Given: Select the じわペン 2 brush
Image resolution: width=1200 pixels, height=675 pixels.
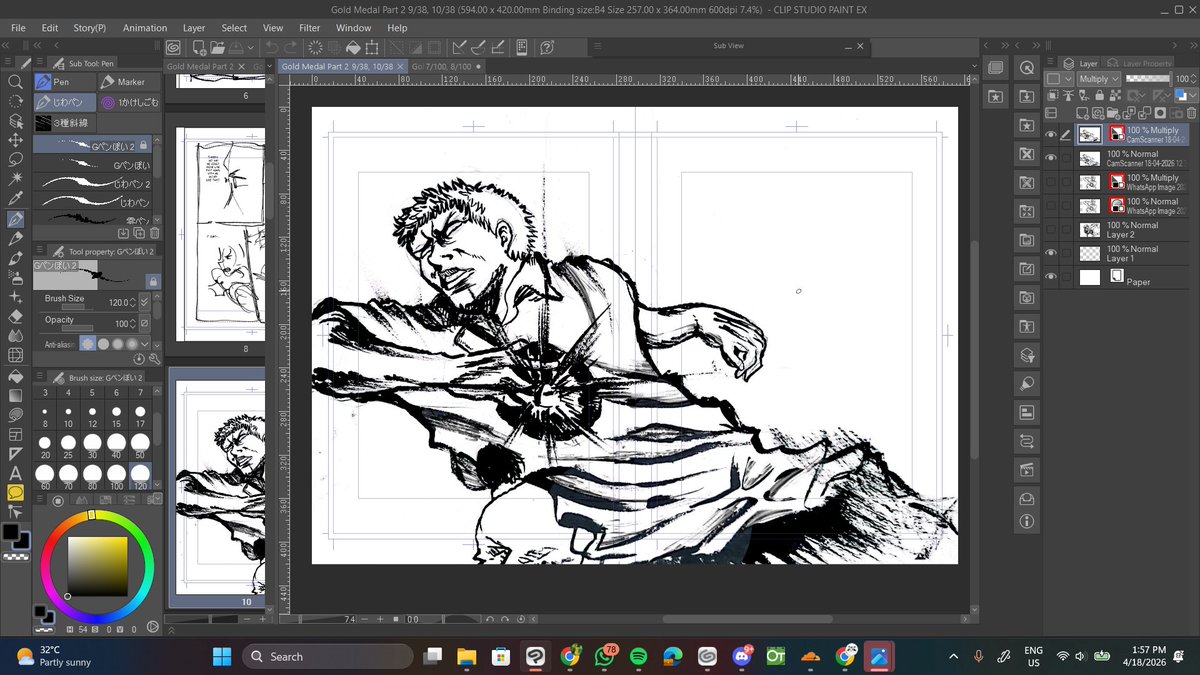Looking at the screenshot, I should [x=92, y=184].
